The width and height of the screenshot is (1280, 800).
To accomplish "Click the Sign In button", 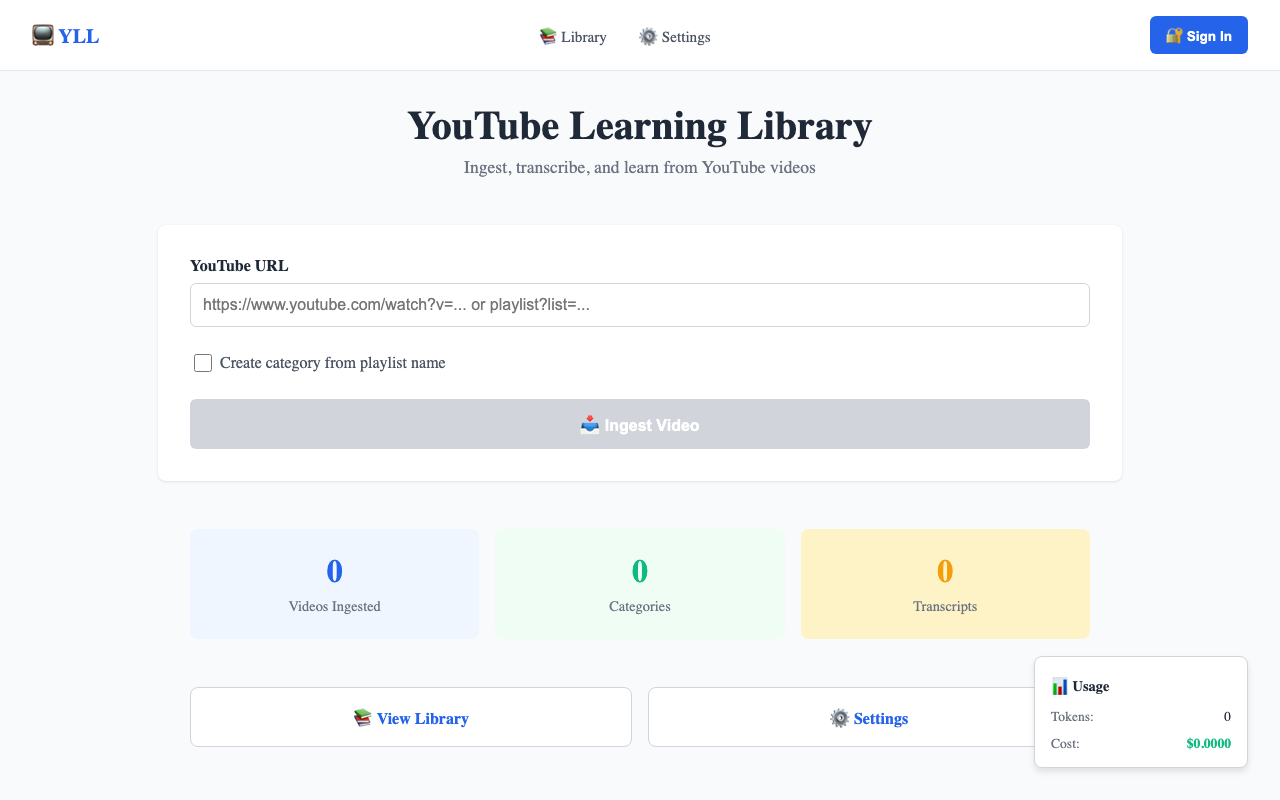I will click(1199, 35).
